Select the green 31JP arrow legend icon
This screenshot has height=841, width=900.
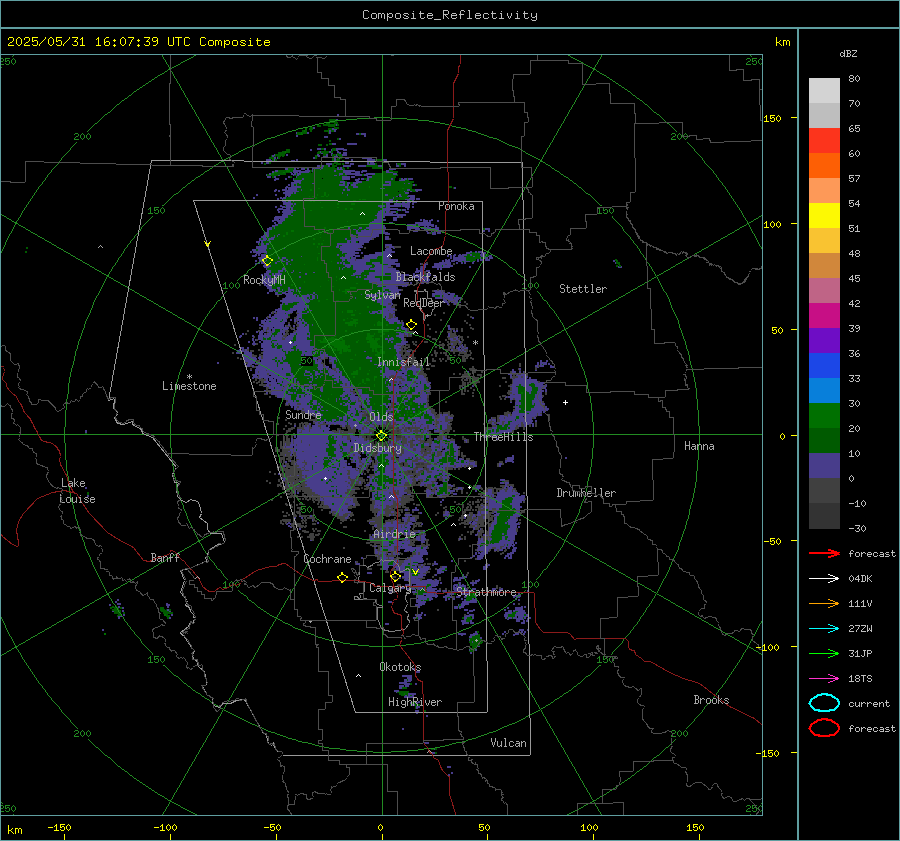tap(824, 653)
